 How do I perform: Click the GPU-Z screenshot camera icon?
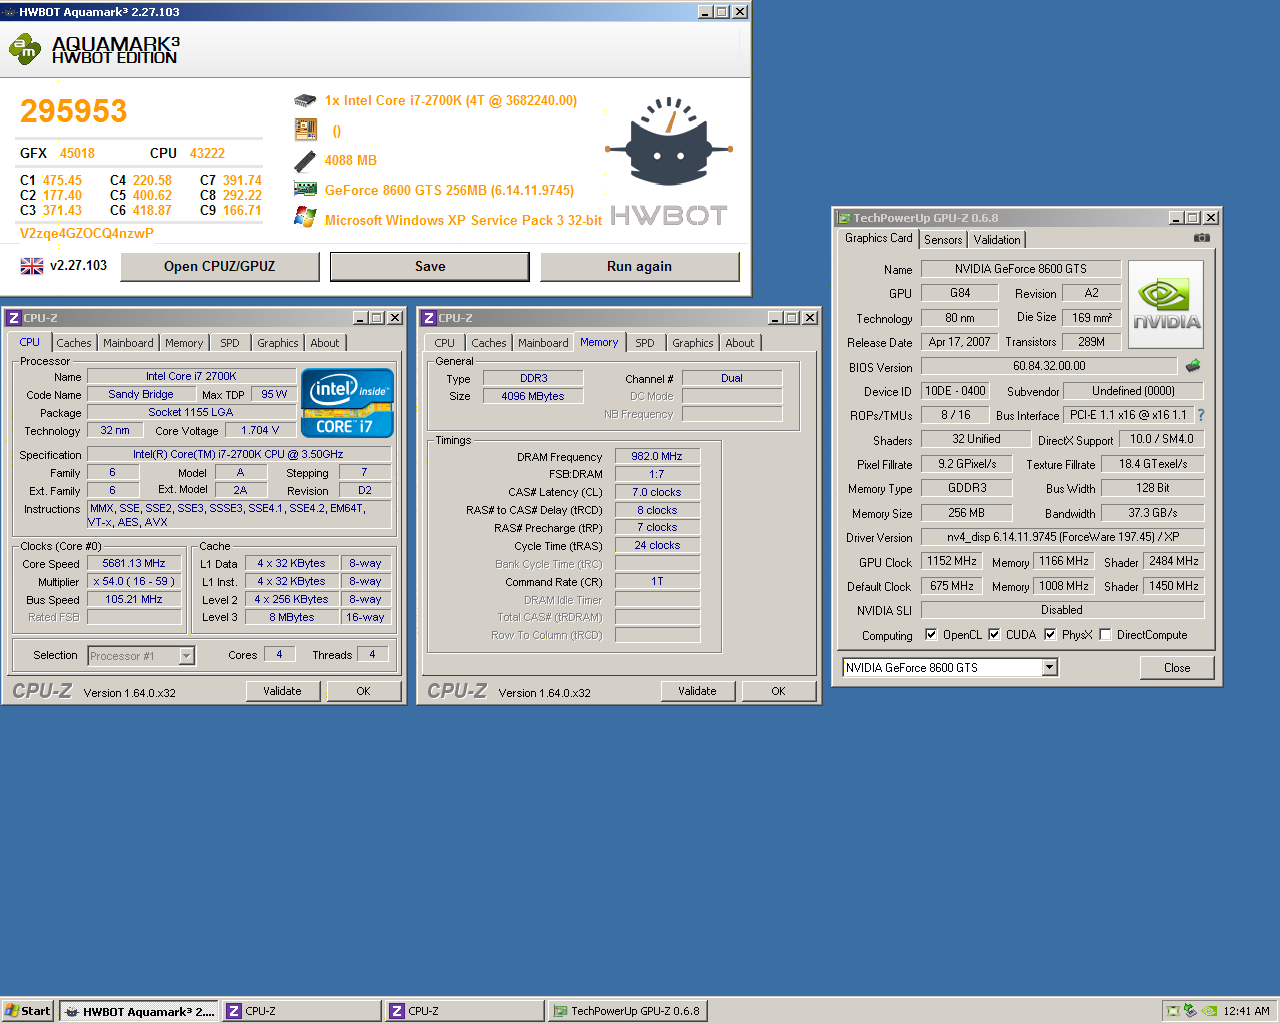pos(1202,238)
